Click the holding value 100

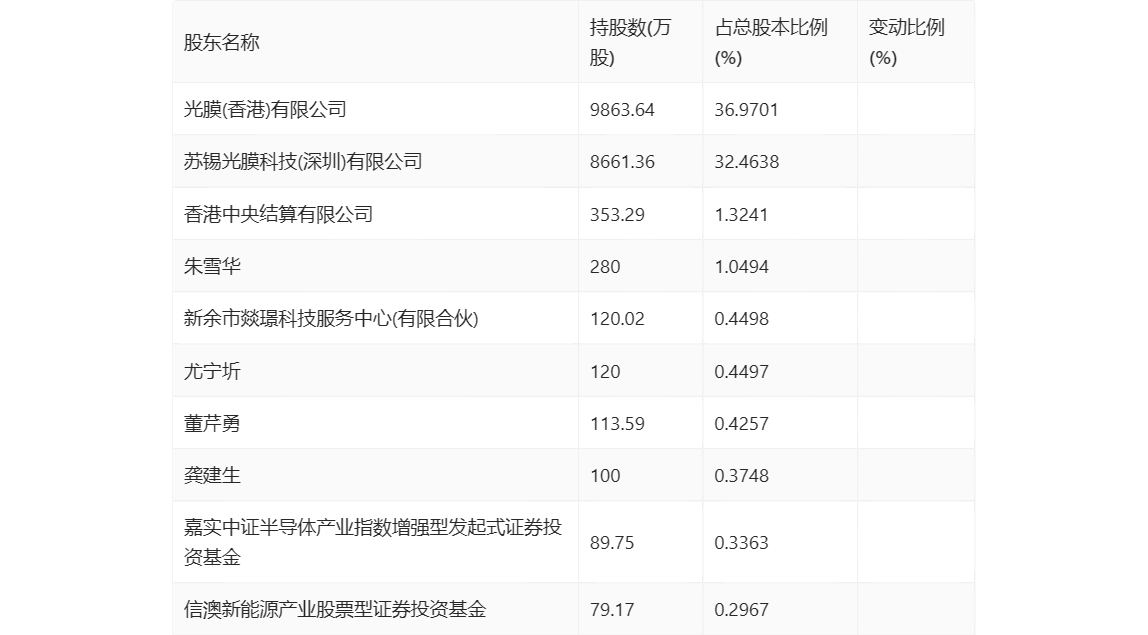pos(605,475)
